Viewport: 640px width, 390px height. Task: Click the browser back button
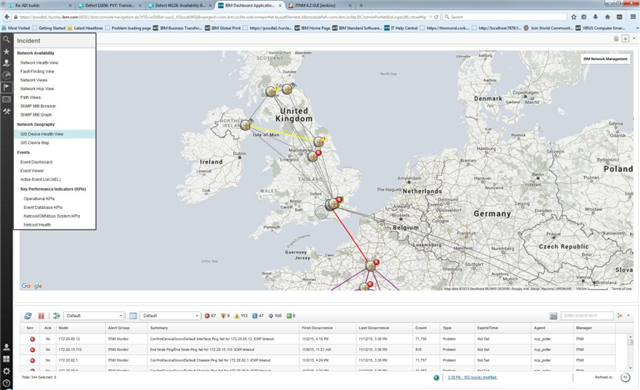(x=7, y=17)
